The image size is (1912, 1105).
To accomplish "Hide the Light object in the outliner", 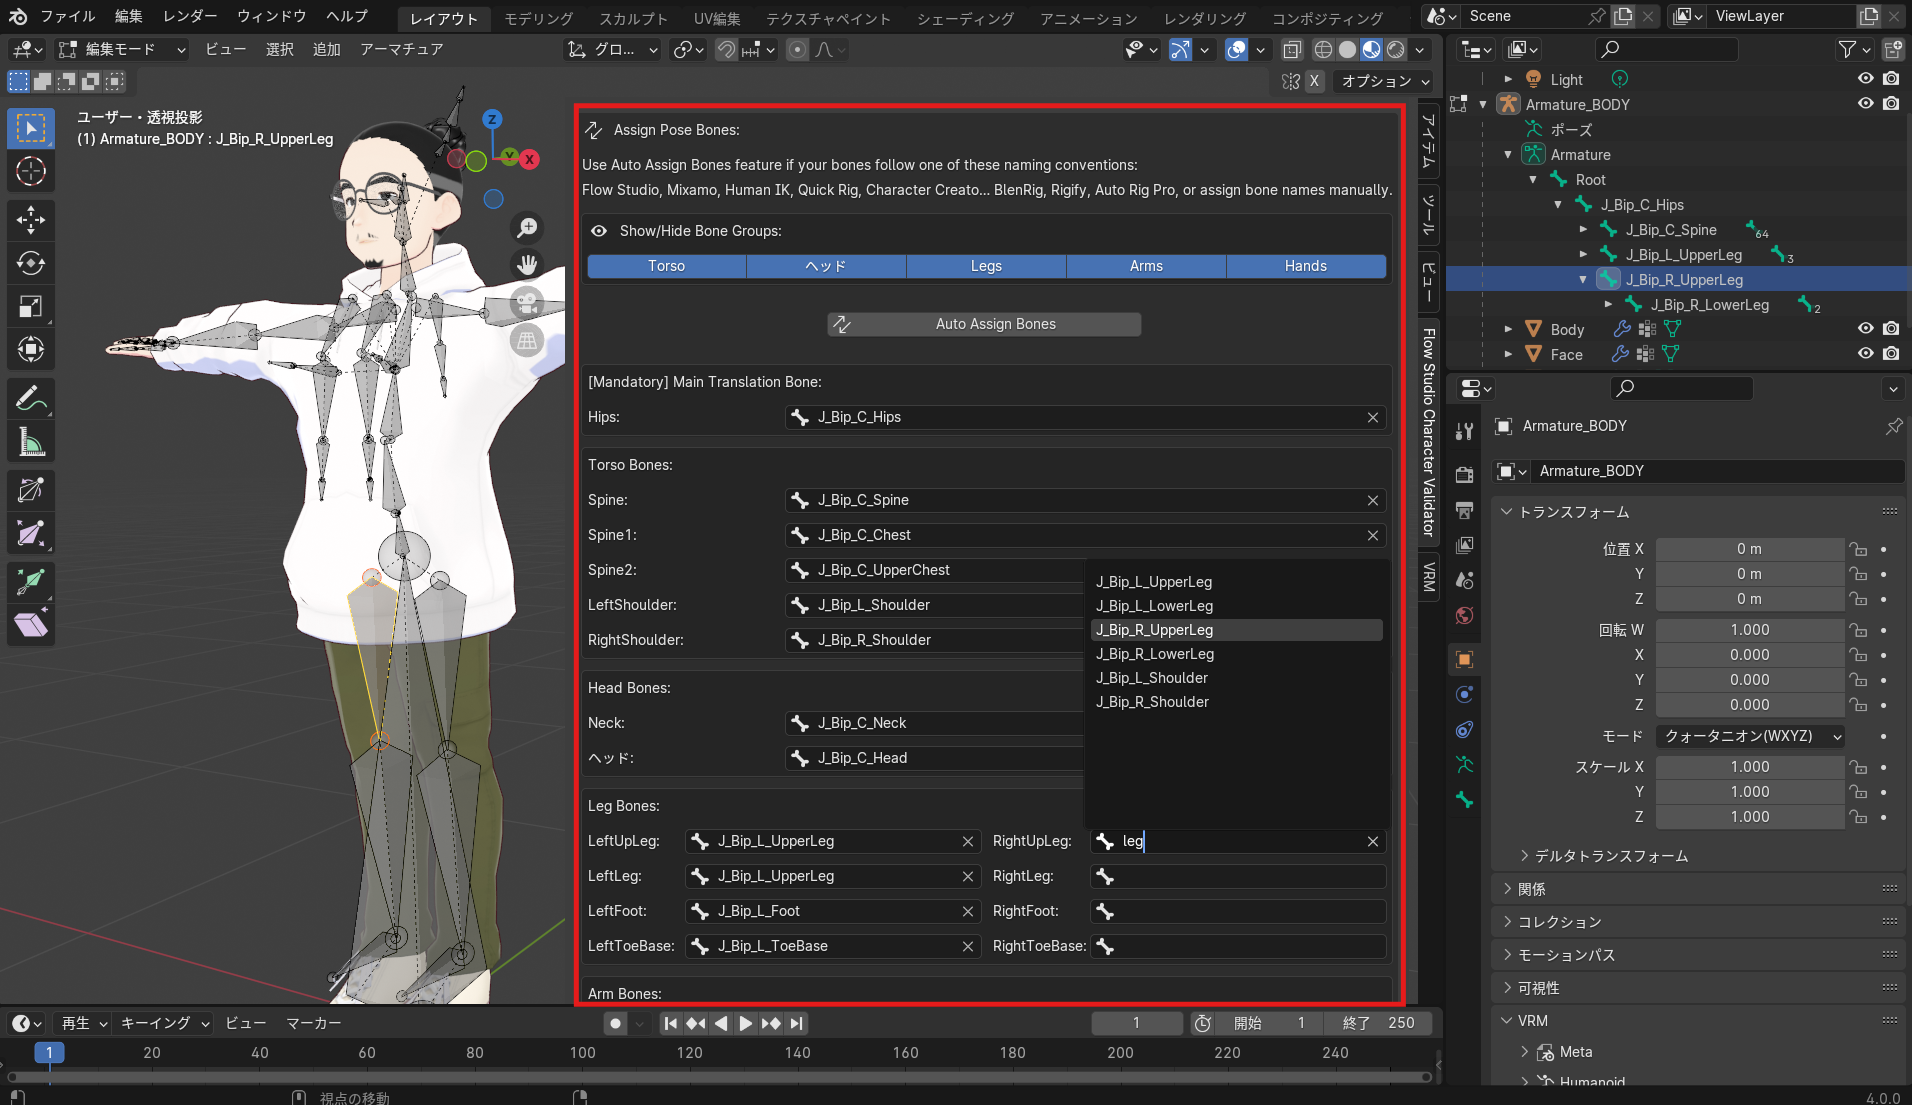I will pos(1865,79).
